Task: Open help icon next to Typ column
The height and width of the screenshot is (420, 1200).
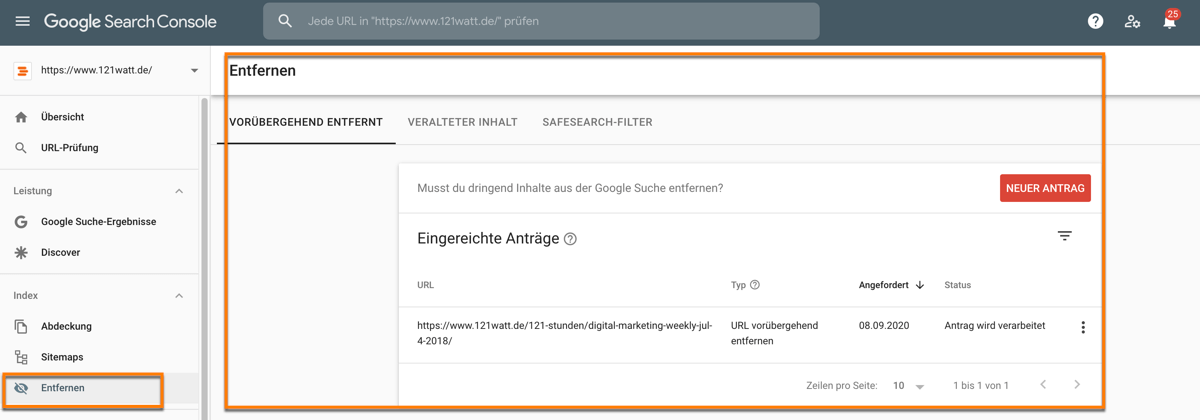Action: (755, 285)
